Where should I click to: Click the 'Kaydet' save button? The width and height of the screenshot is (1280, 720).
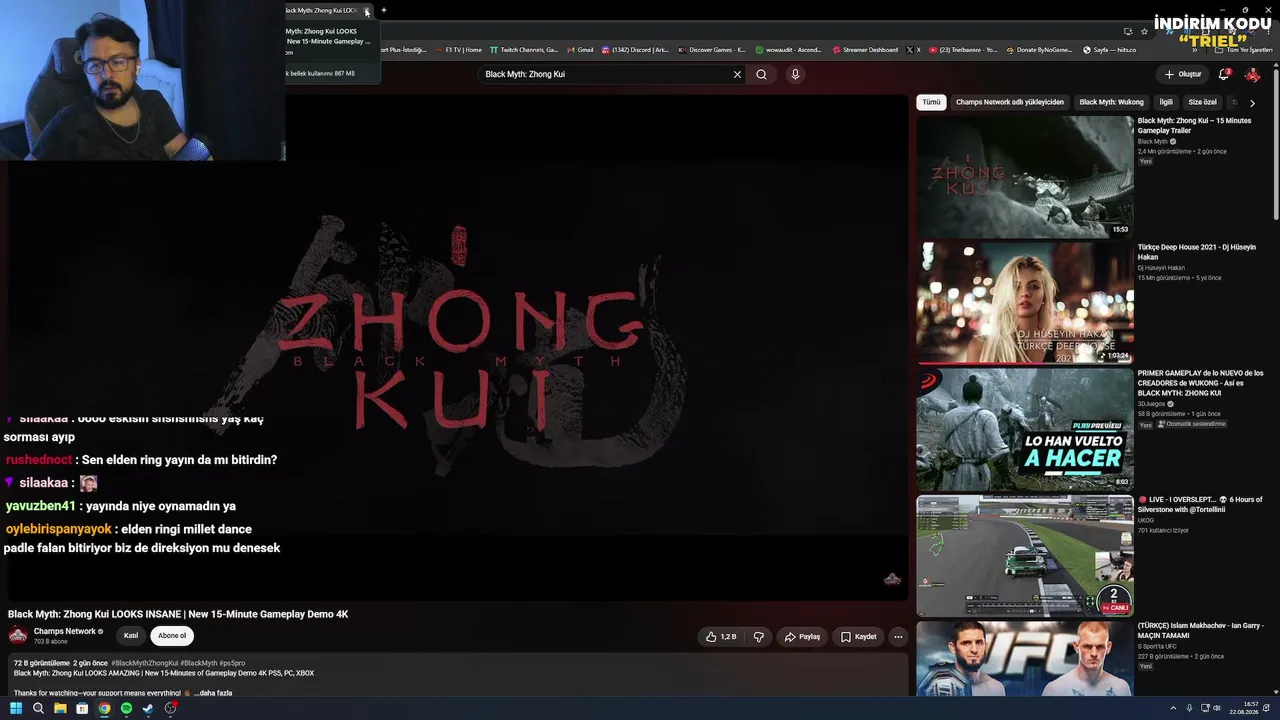(859, 637)
